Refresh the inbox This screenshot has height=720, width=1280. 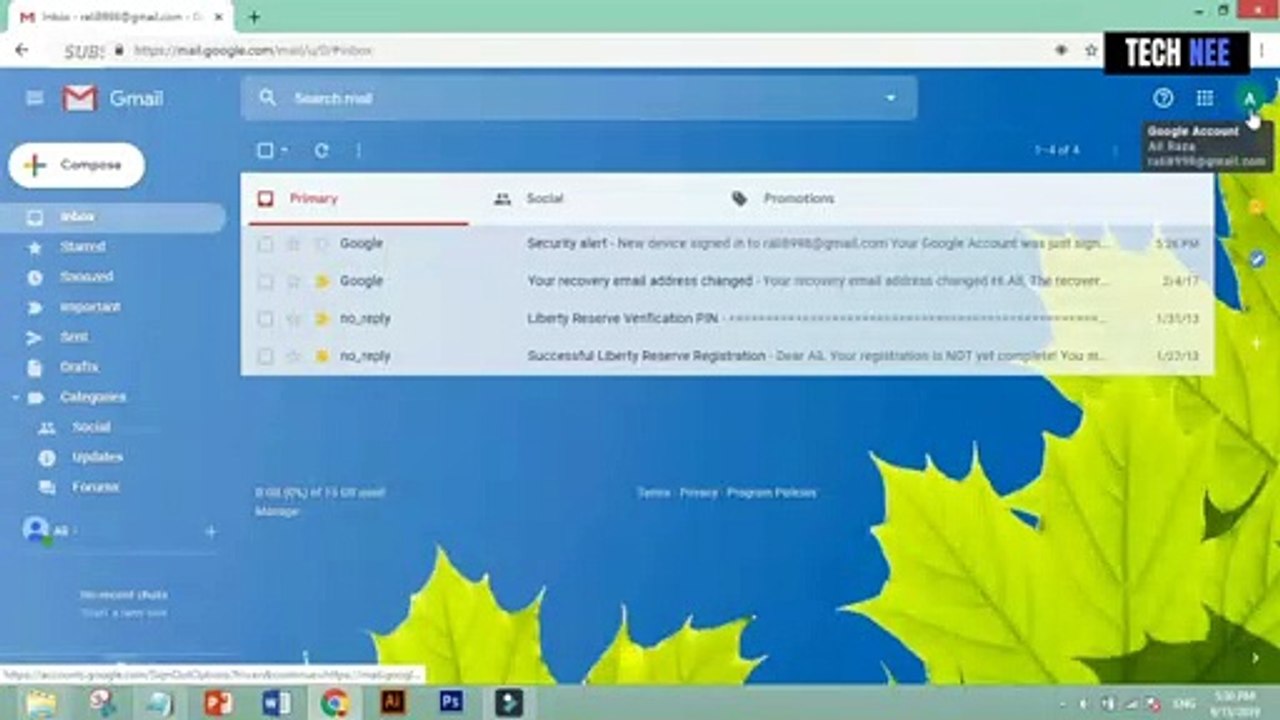coord(321,150)
